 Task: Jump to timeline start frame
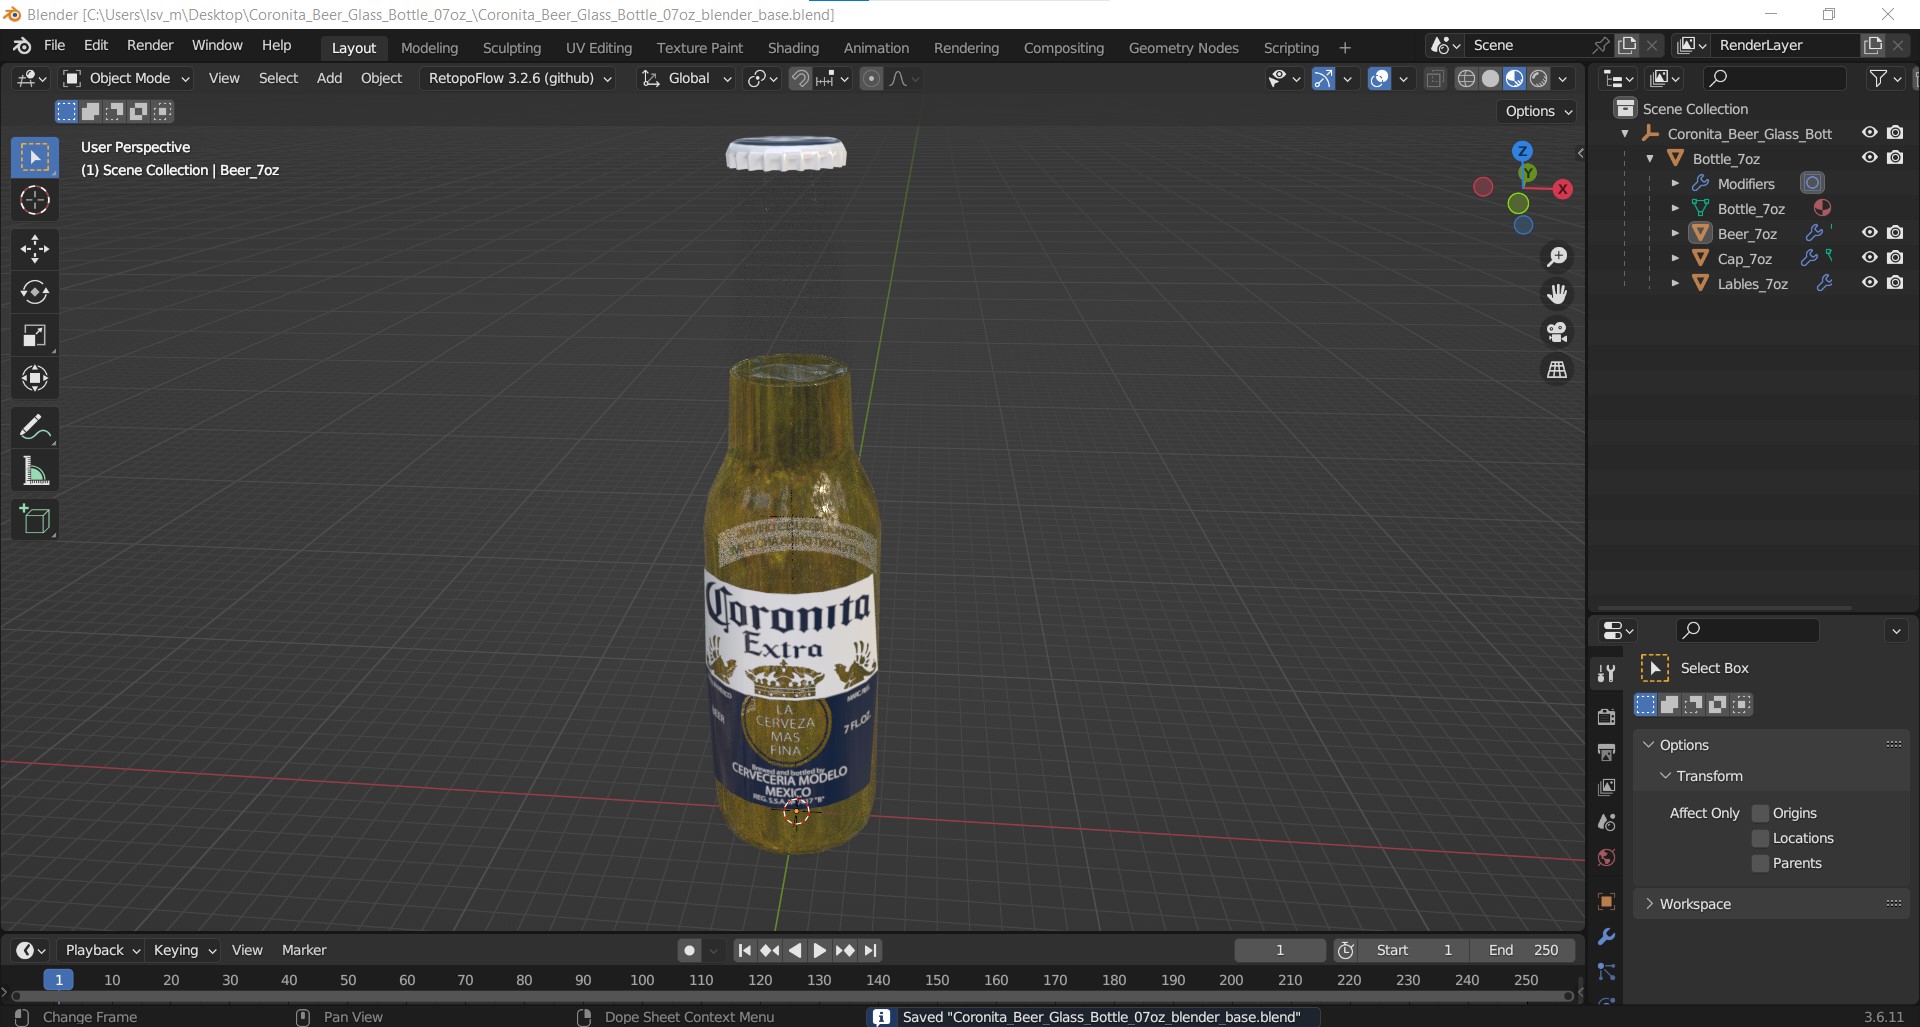[x=744, y=951]
